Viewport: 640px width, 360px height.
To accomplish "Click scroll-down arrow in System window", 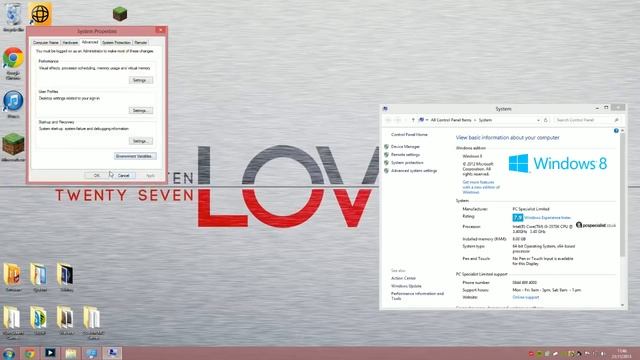I will pyautogui.click(x=622, y=305).
